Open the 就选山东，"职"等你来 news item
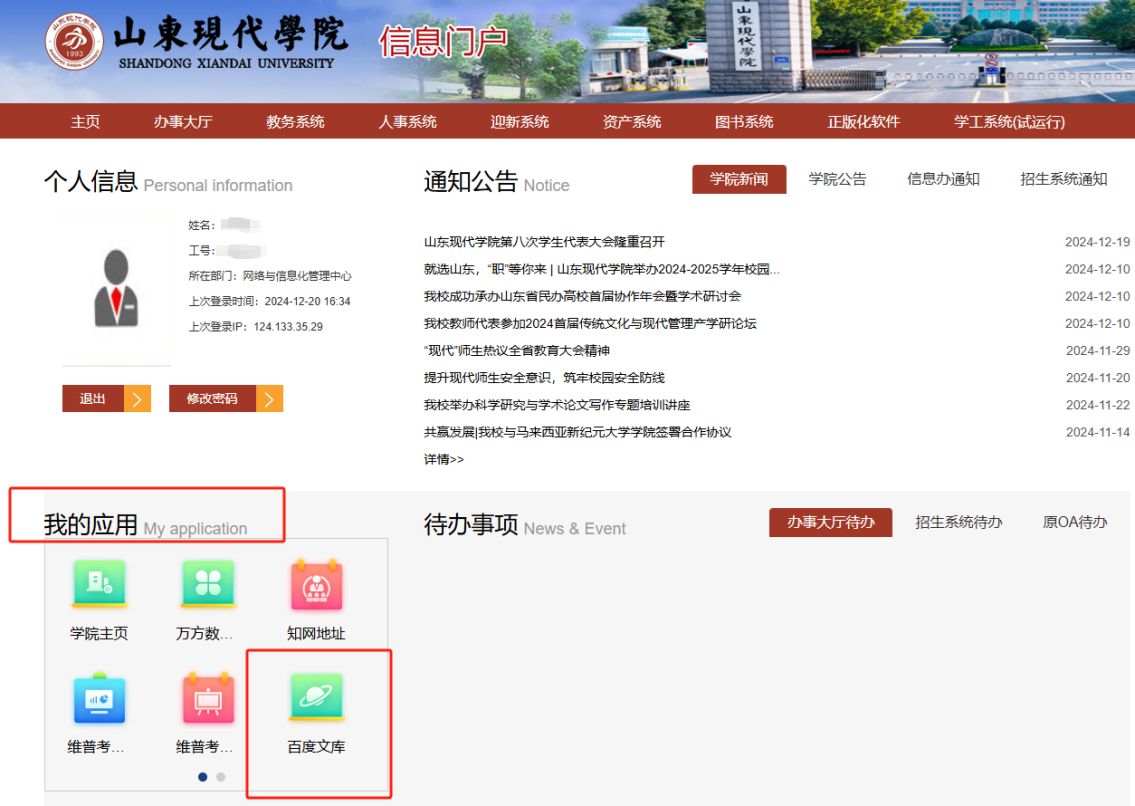This screenshot has height=806, width=1135. point(602,269)
